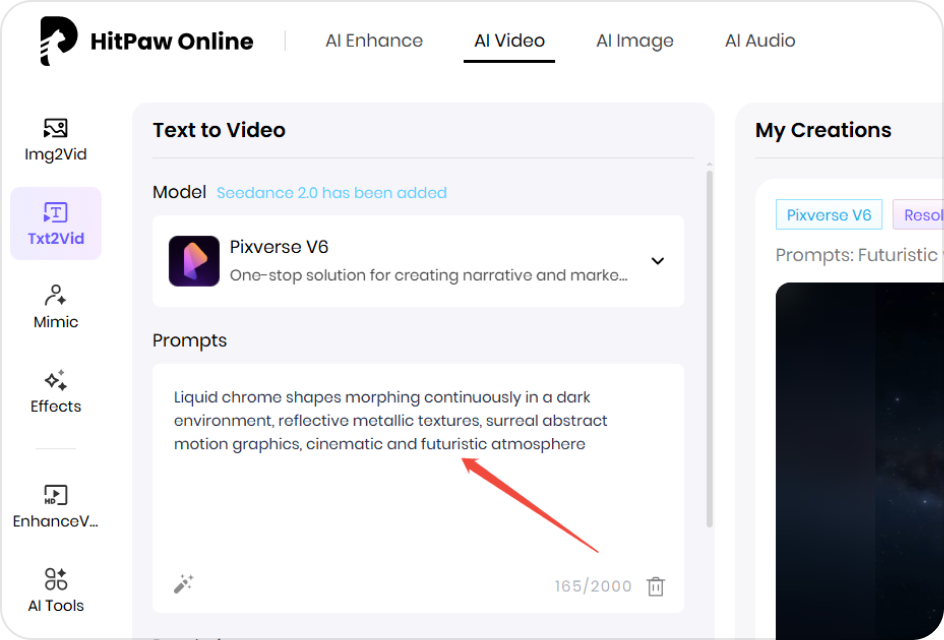The height and width of the screenshot is (640, 944).
Task: Clear the prompt with the trash icon
Action: (656, 586)
